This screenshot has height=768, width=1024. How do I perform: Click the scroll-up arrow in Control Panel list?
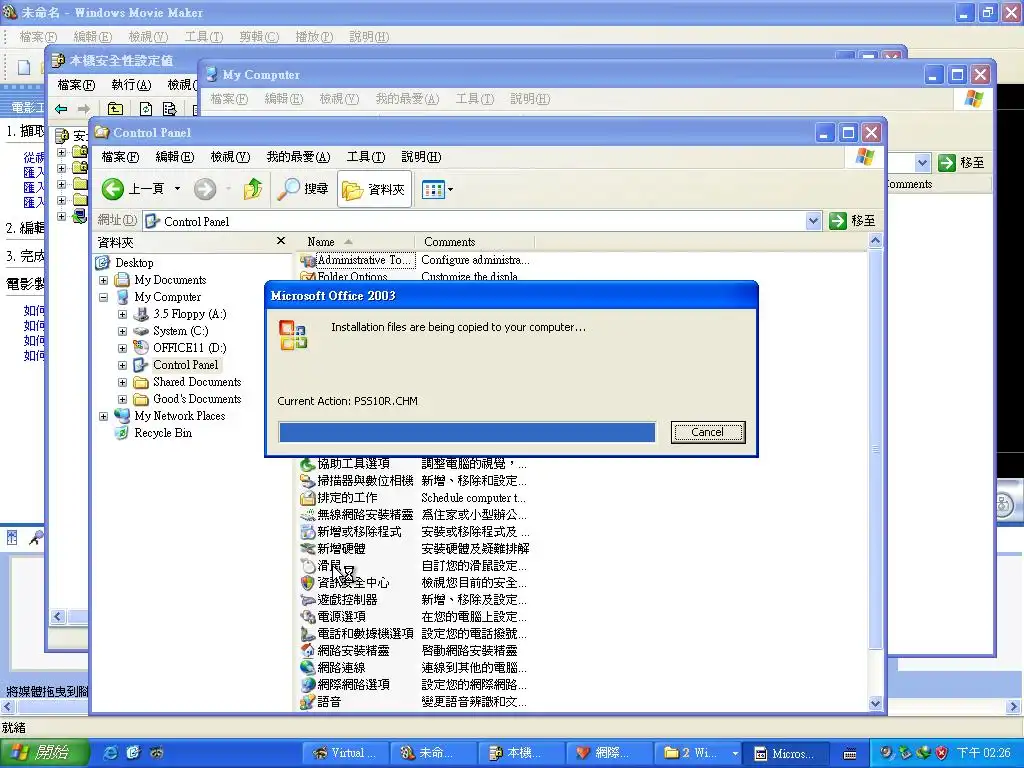coord(876,241)
